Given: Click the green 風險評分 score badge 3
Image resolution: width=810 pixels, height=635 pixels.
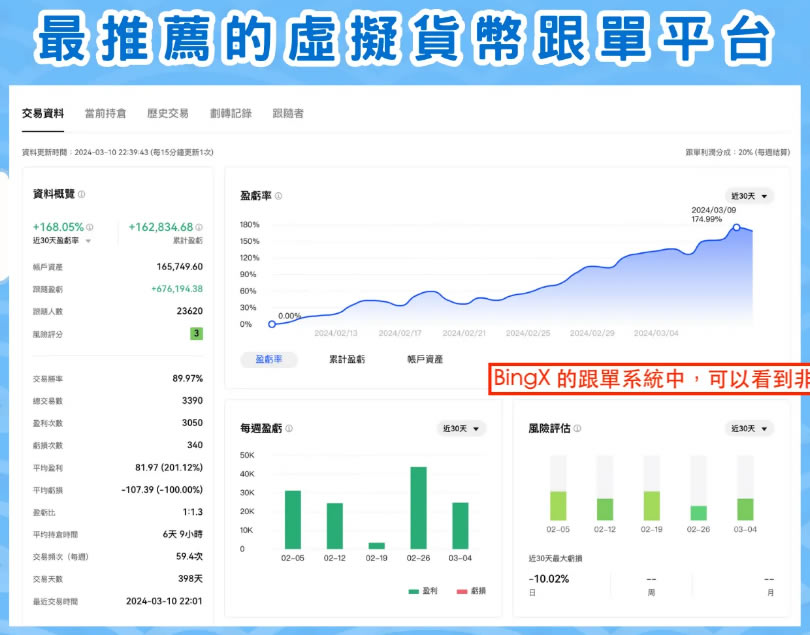Looking at the screenshot, I should pyautogui.click(x=197, y=333).
